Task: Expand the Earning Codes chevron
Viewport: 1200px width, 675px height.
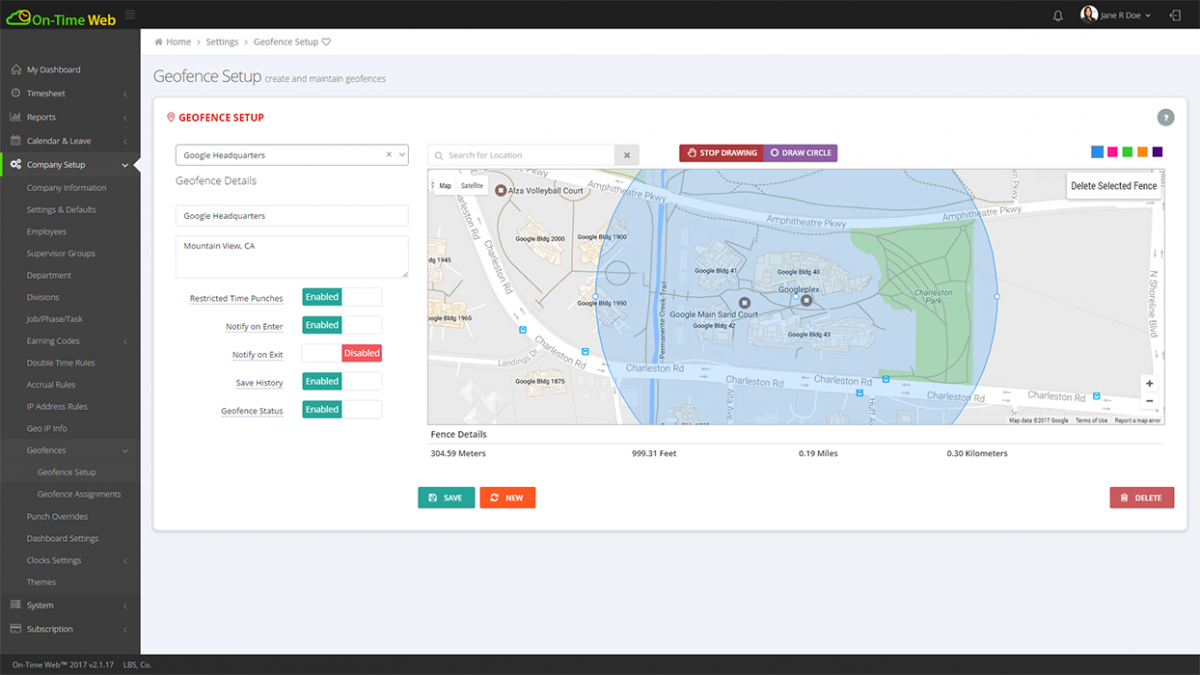Action: 125,342
